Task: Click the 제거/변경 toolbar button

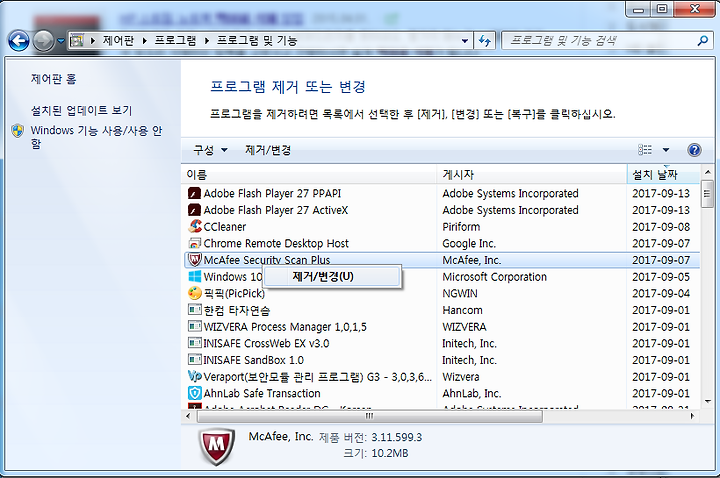Action: pos(268,150)
